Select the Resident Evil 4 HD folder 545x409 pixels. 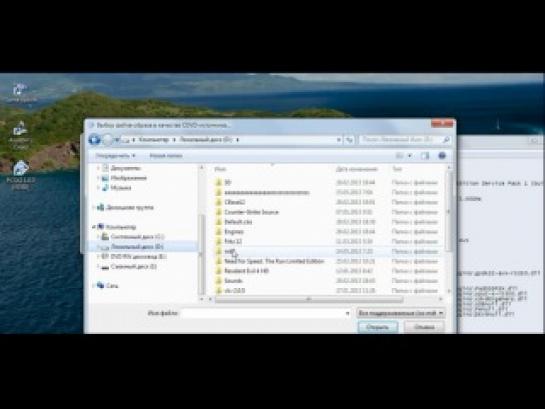[247, 271]
